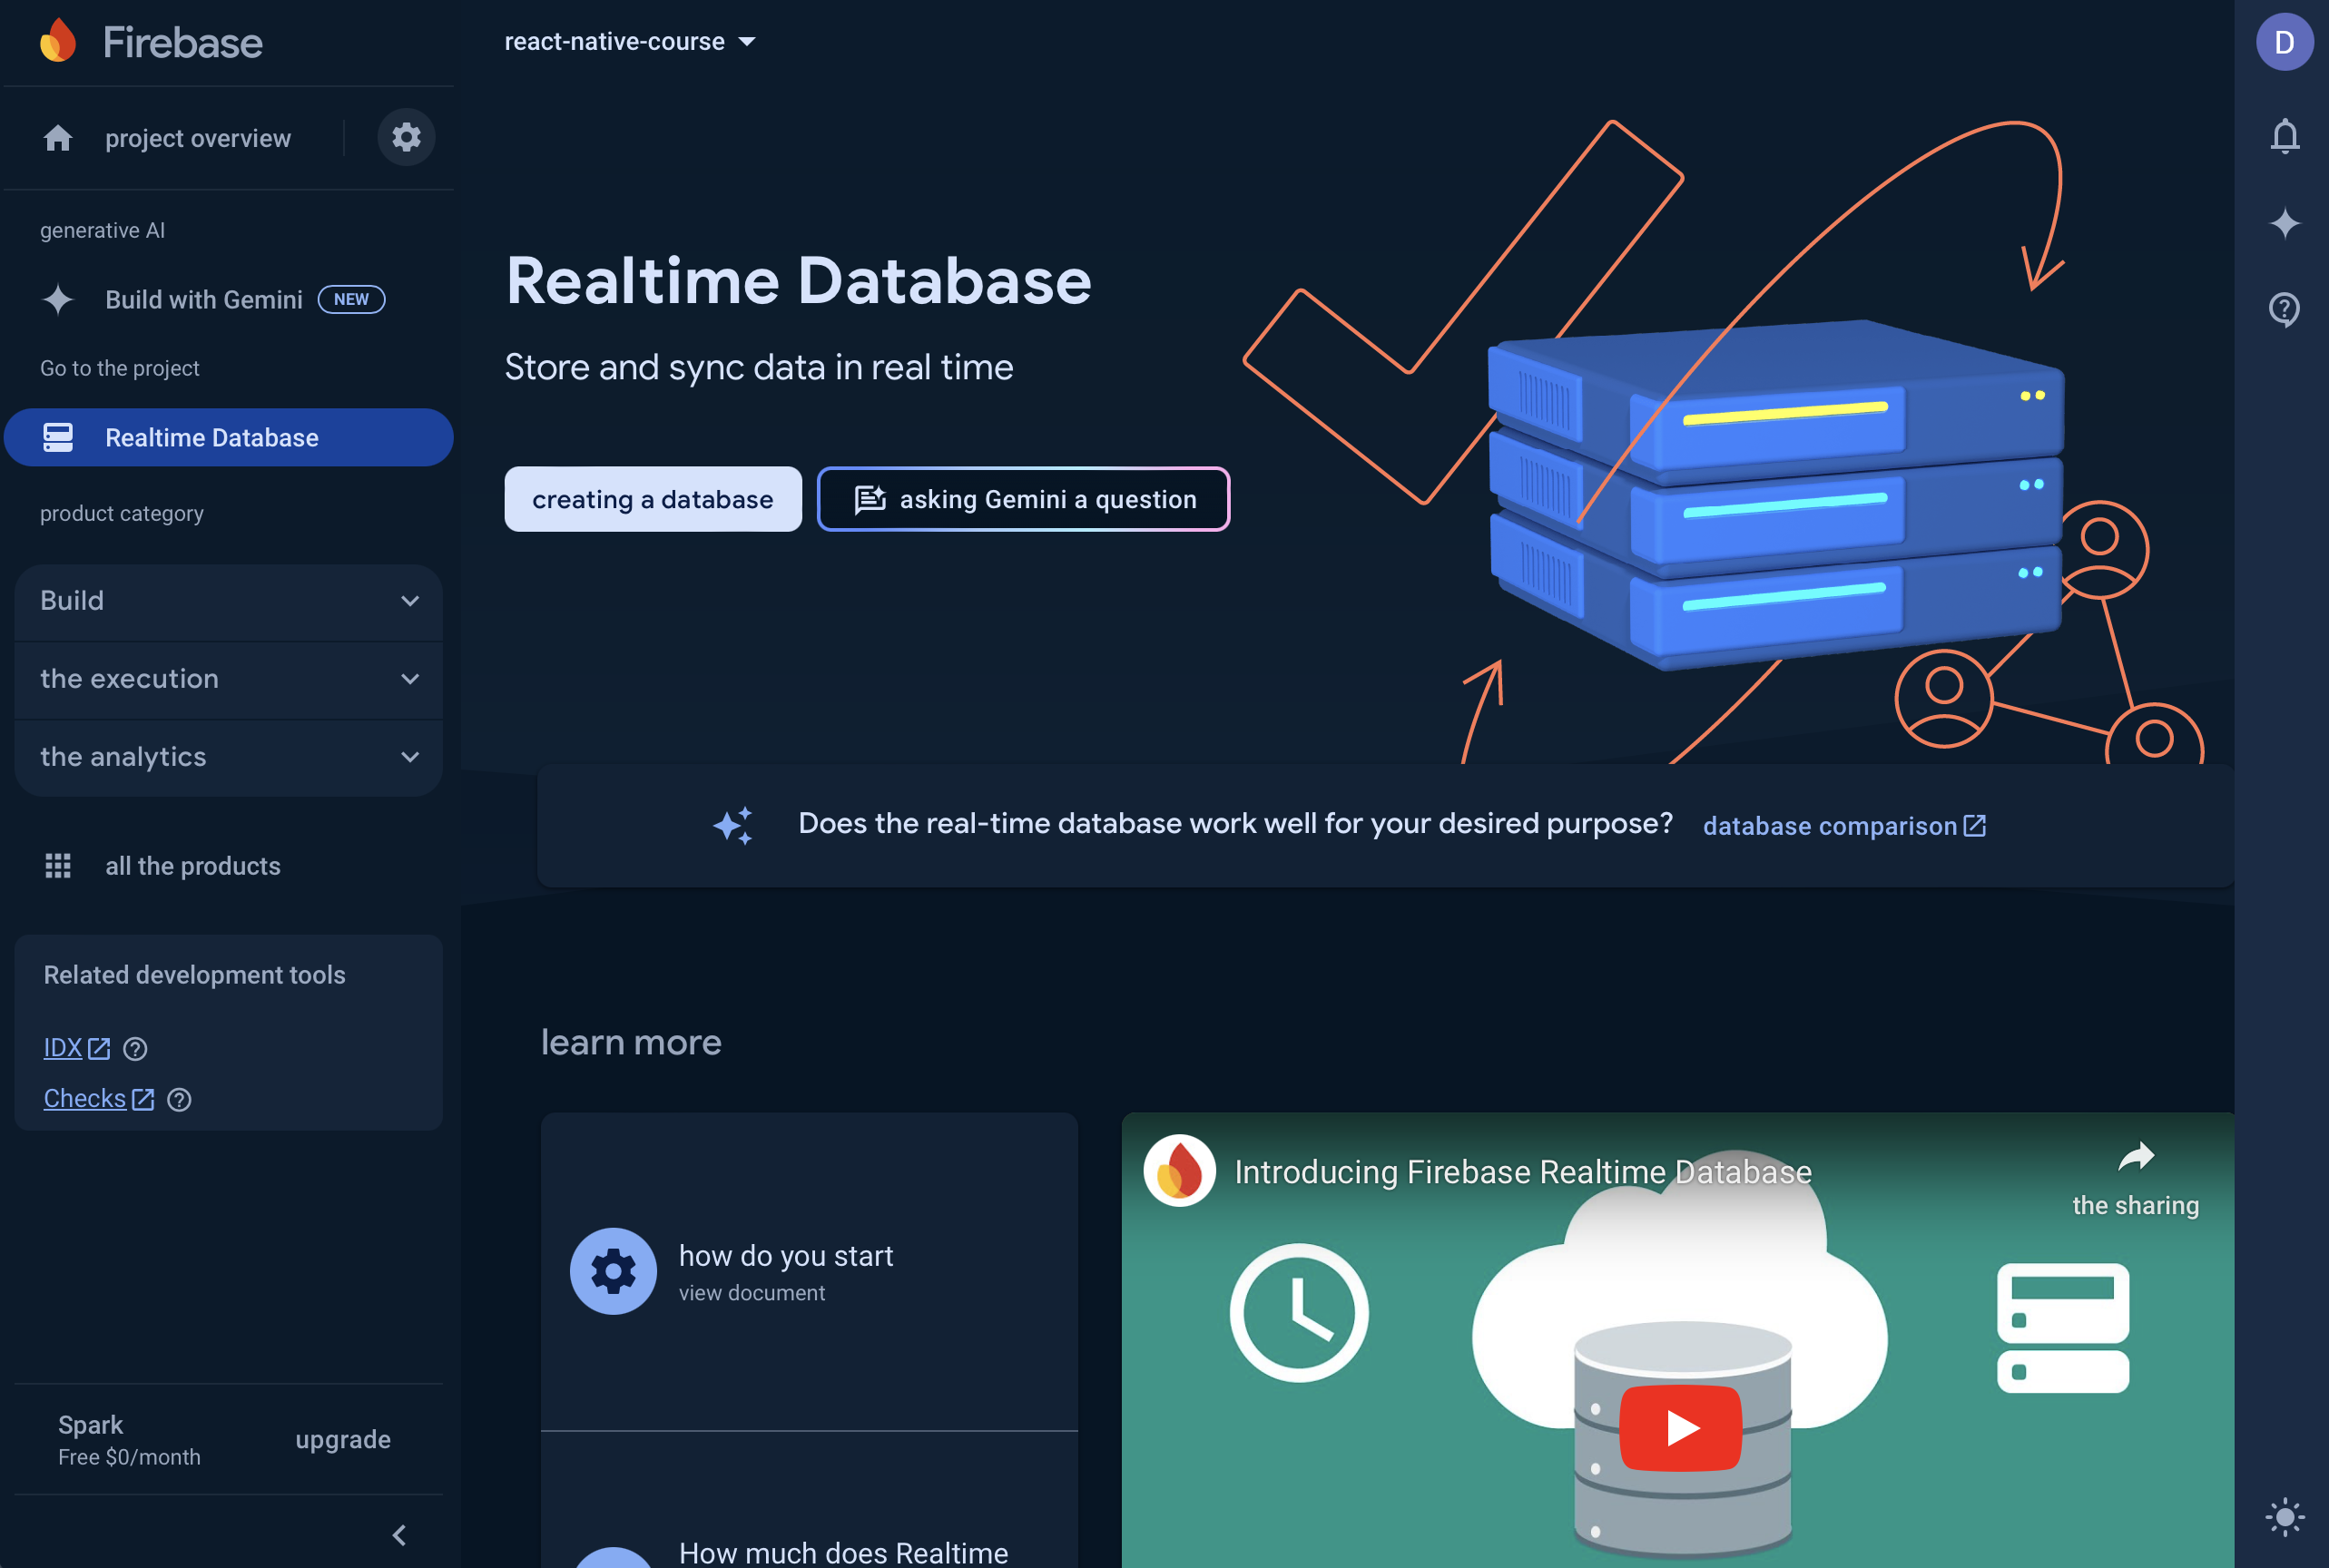The image size is (2329, 1568).
Task: Click the share arrow icon on video
Action: (x=2136, y=1157)
